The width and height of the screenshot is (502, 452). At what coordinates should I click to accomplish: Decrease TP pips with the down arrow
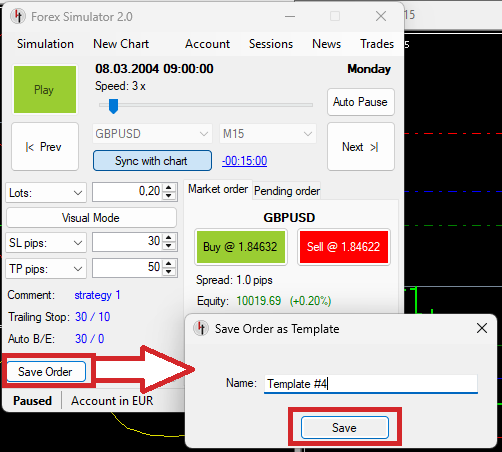tap(169, 272)
